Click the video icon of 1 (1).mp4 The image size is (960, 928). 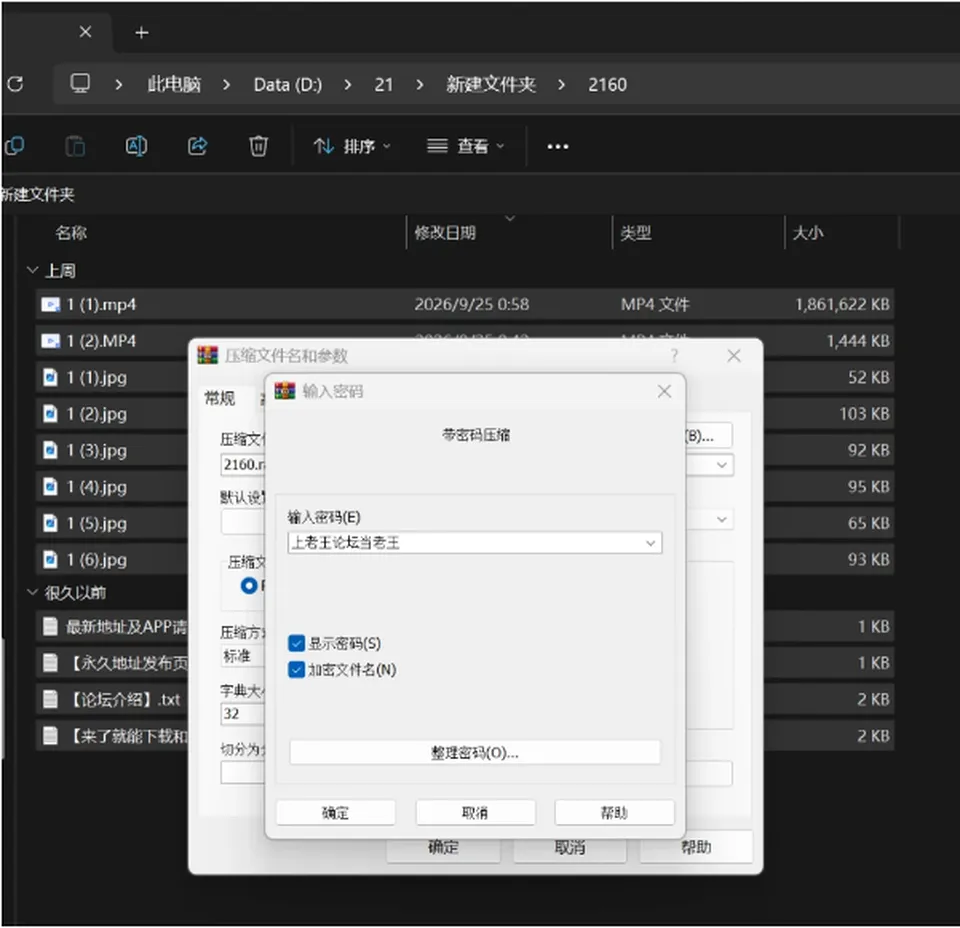pos(50,305)
